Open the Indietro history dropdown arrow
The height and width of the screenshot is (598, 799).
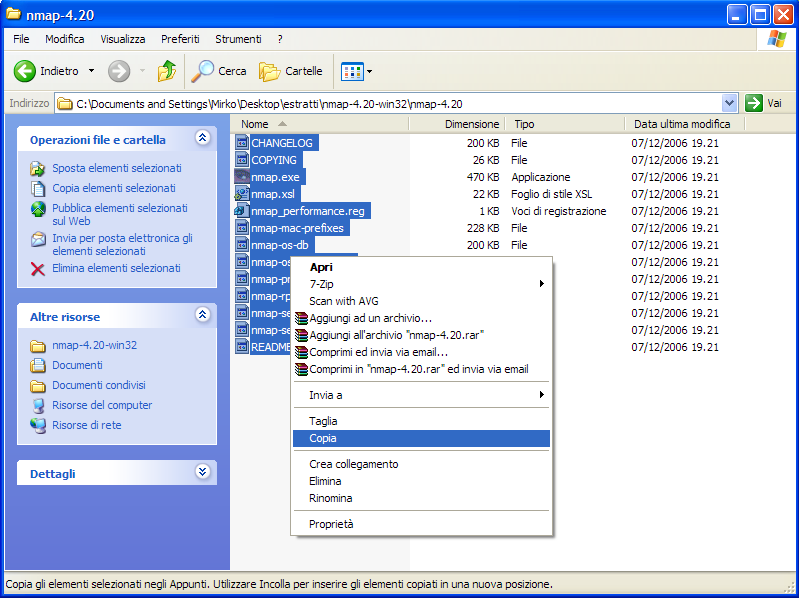[91, 71]
